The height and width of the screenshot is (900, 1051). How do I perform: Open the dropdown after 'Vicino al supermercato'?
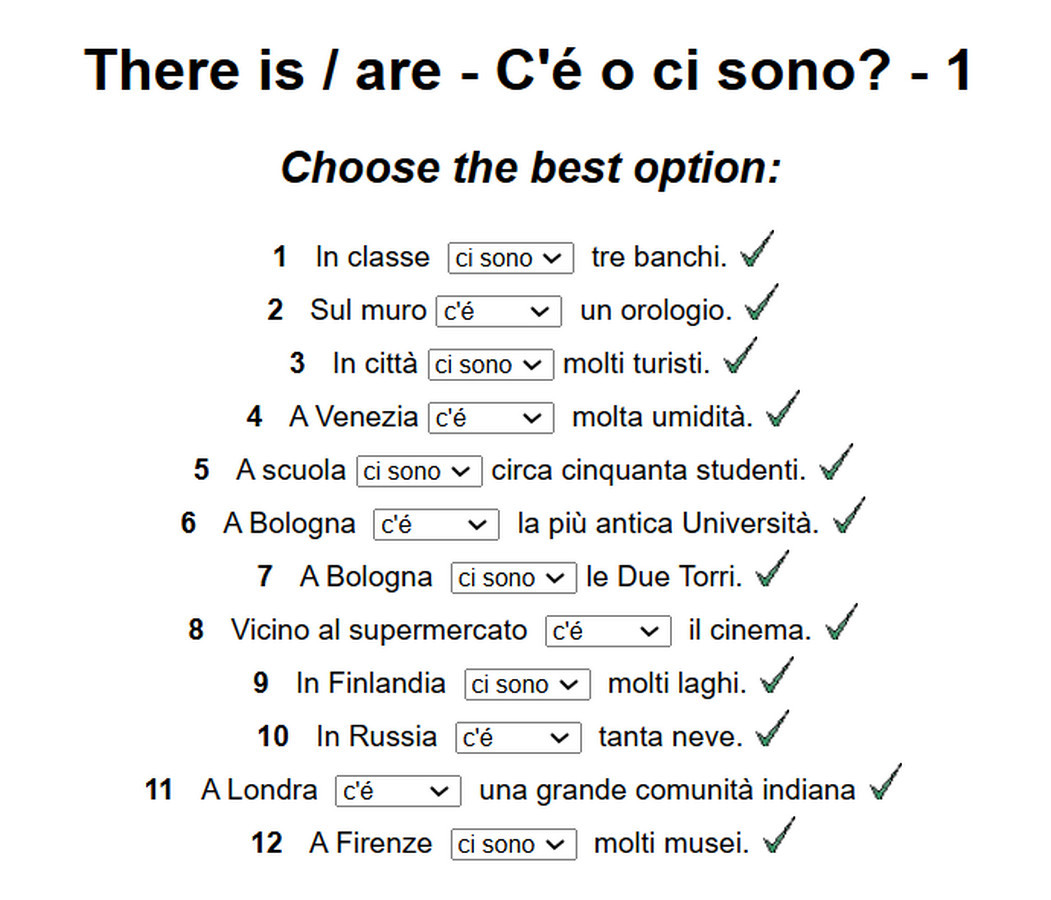pos(607,631)
